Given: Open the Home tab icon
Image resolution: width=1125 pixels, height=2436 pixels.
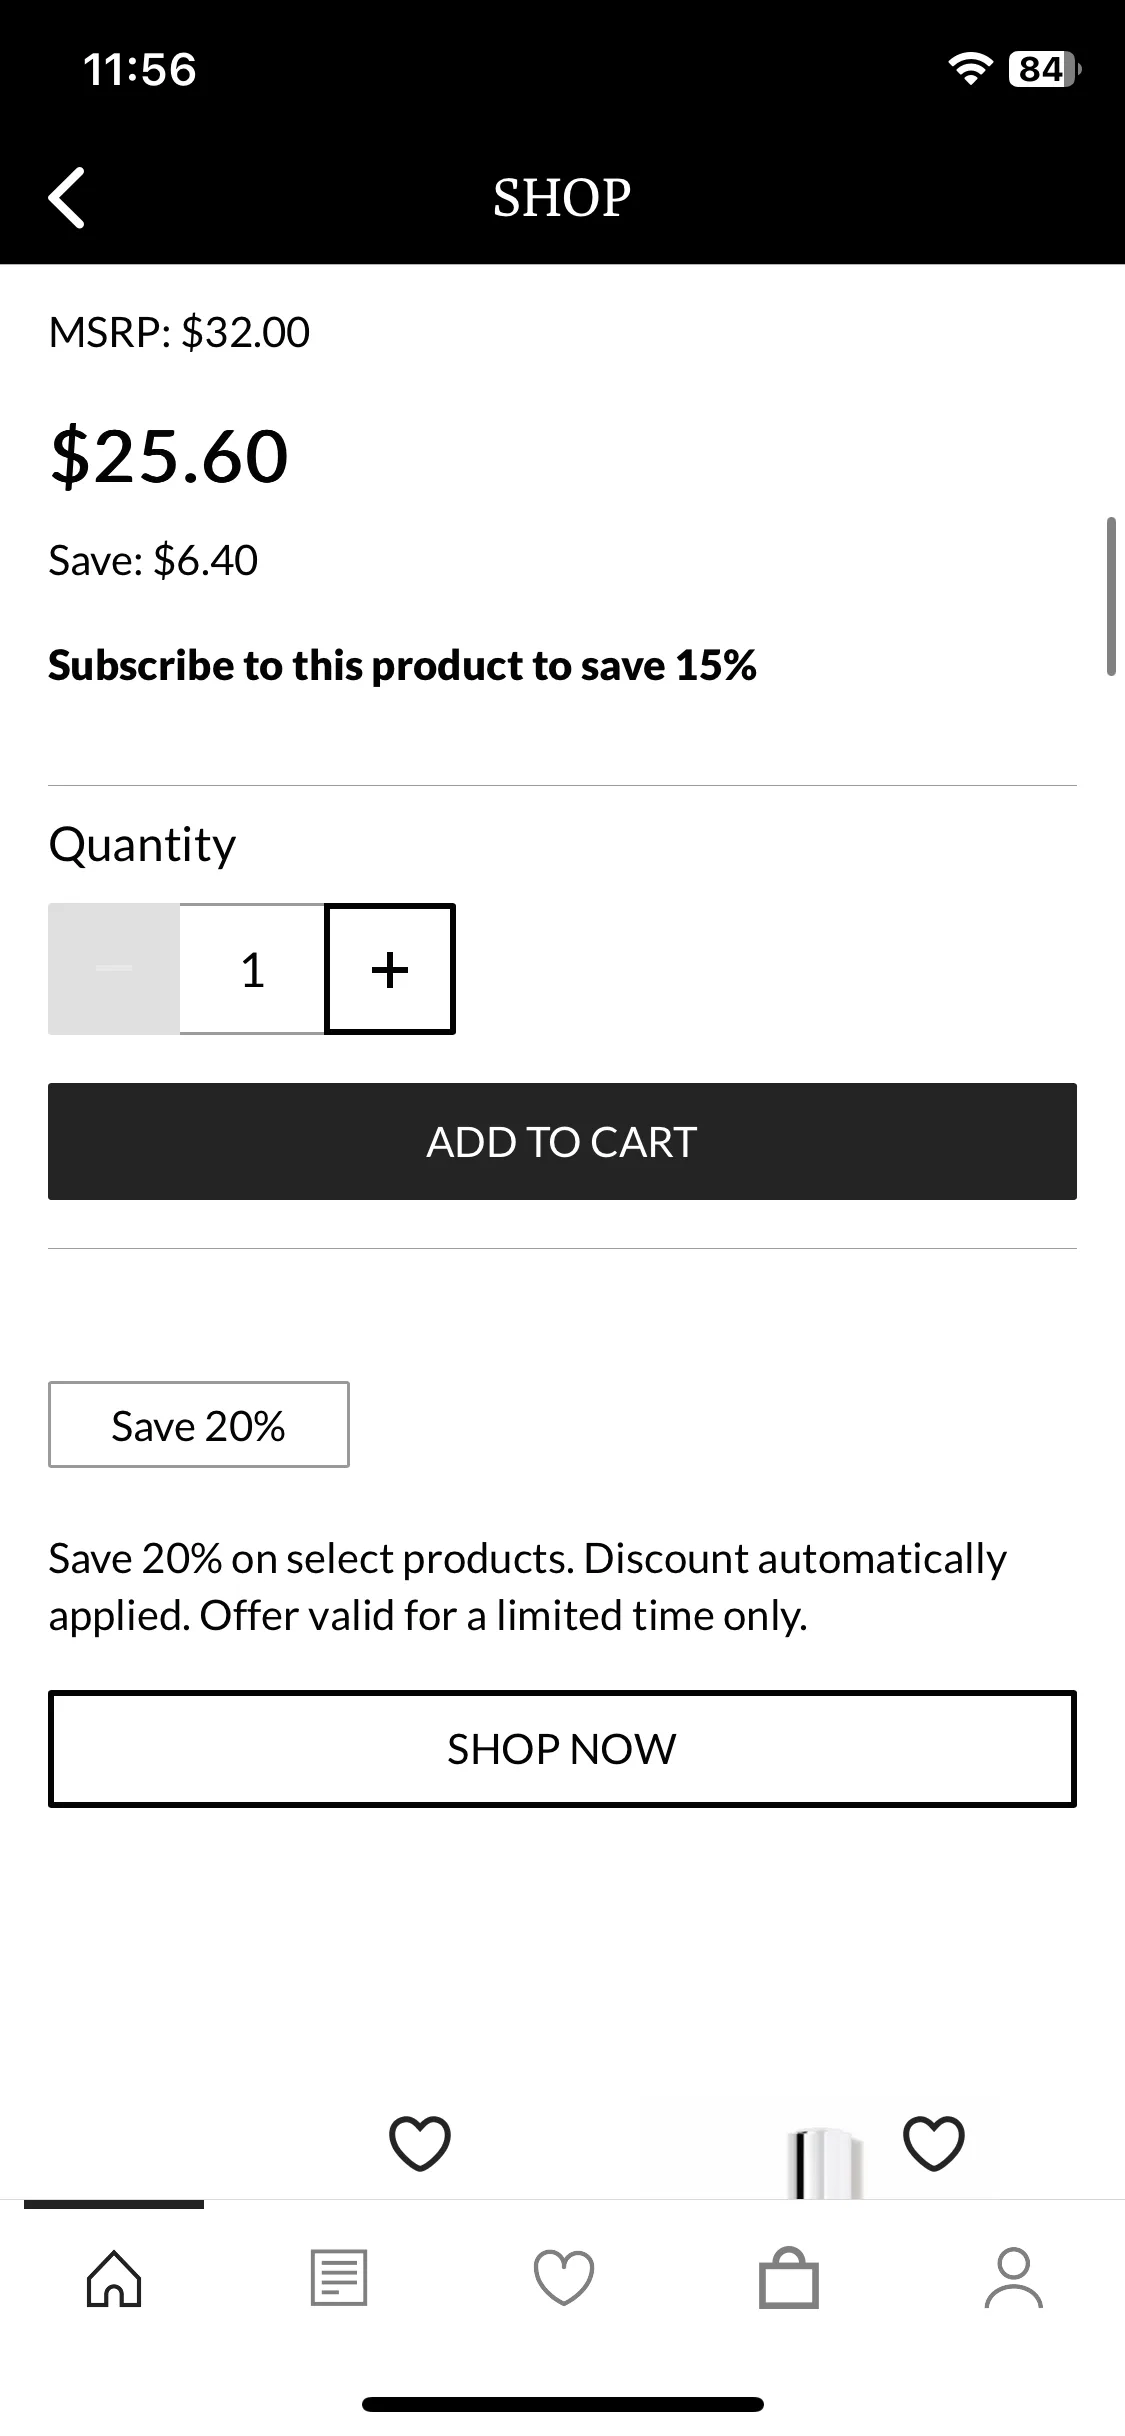Looking at the screenshot, I should 114,2278.
